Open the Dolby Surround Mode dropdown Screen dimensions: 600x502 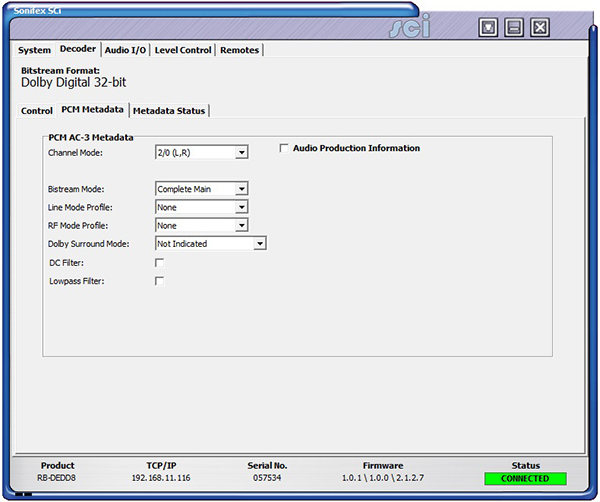(x=211, y=243)
